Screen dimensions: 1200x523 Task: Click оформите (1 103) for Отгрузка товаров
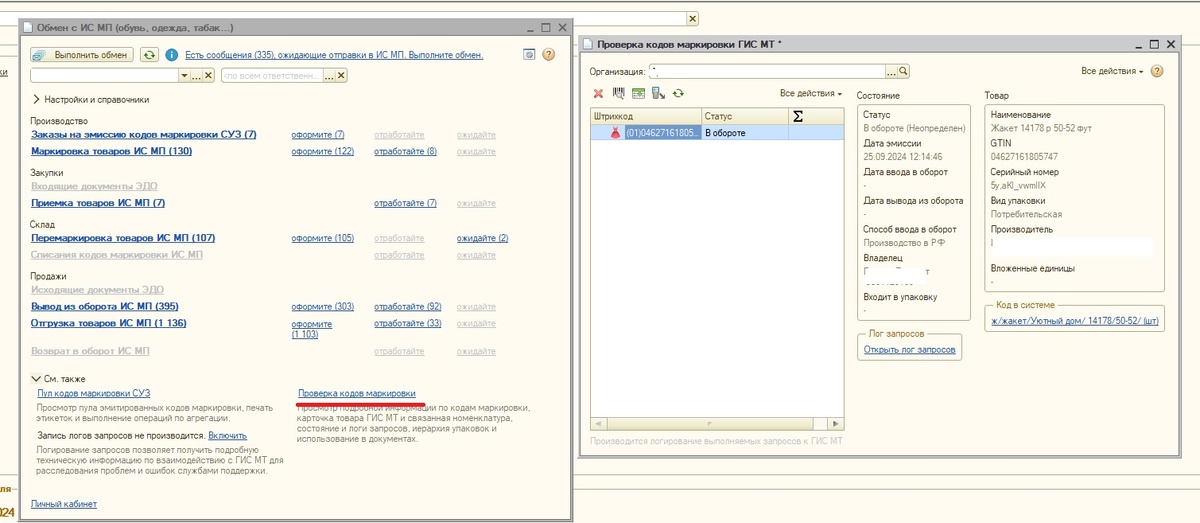312,328
